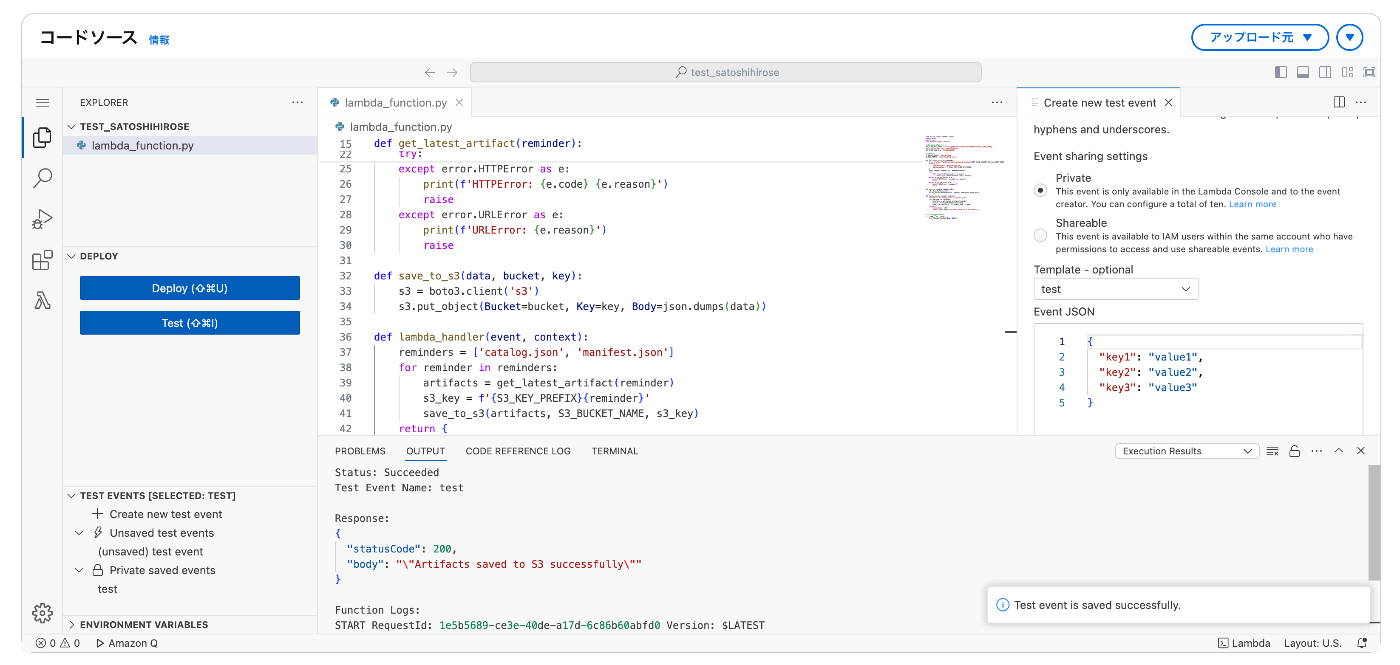This screenshot has height=665, width=1400.
Task: Collapse Private saved events group
Action: [79, 570]
